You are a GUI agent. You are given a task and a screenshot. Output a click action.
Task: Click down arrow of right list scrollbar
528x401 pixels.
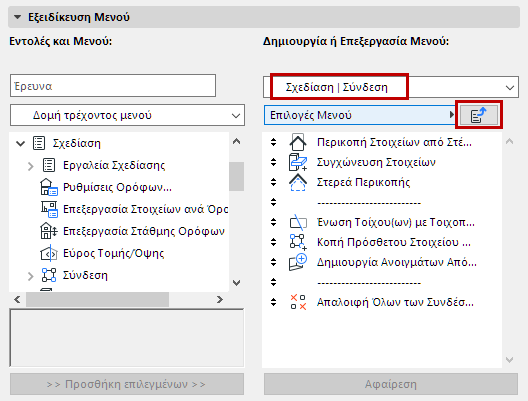pos(509,360)
